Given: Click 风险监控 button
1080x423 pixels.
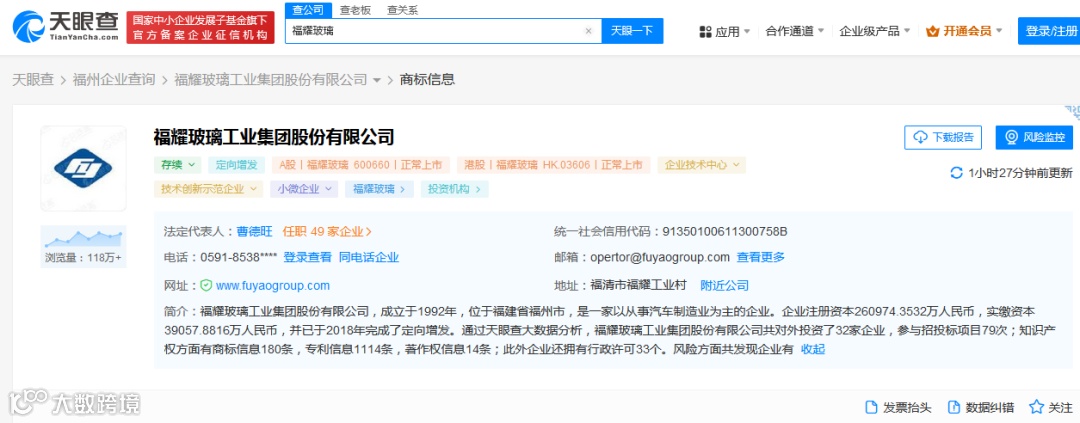Looking at the screenshot, I should 1035,137.
